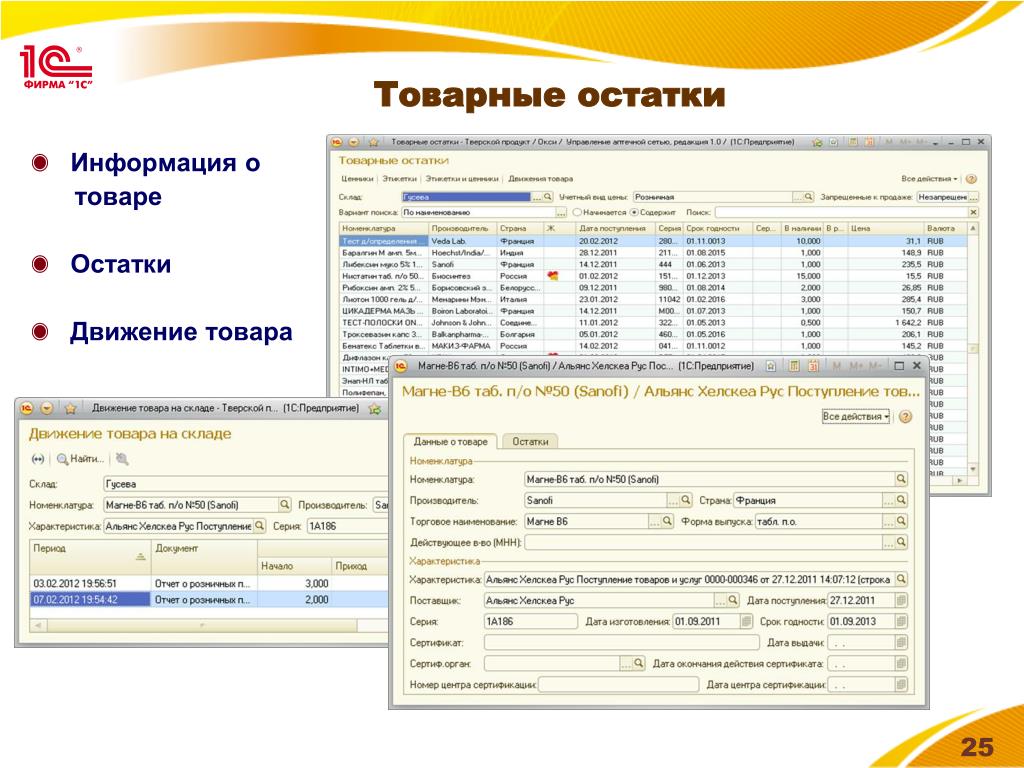Open help icon in Товарные остатки window
The width and height of the screenshot is (1024, 768).
pos(971,178)
